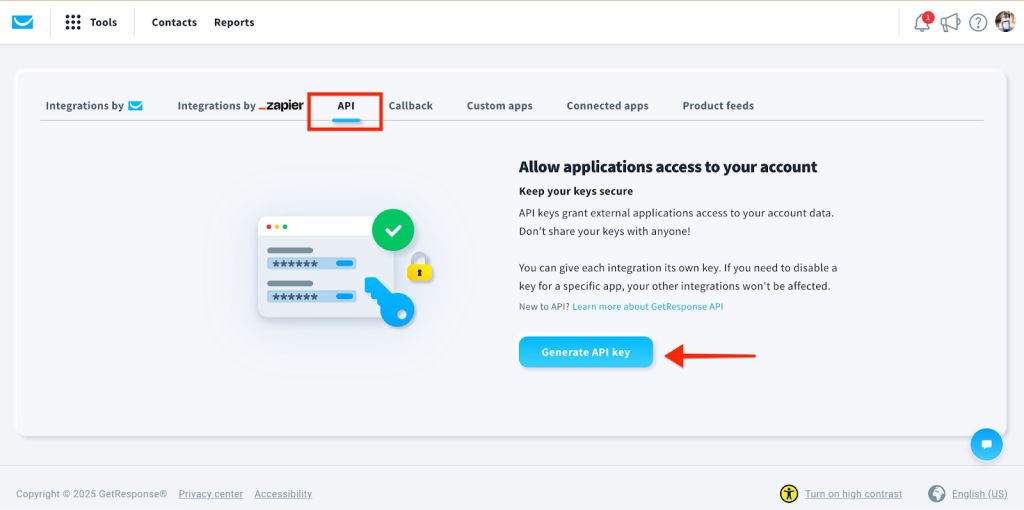Open the help question mark icon
1024x510 pixels.
pos(978,22)
